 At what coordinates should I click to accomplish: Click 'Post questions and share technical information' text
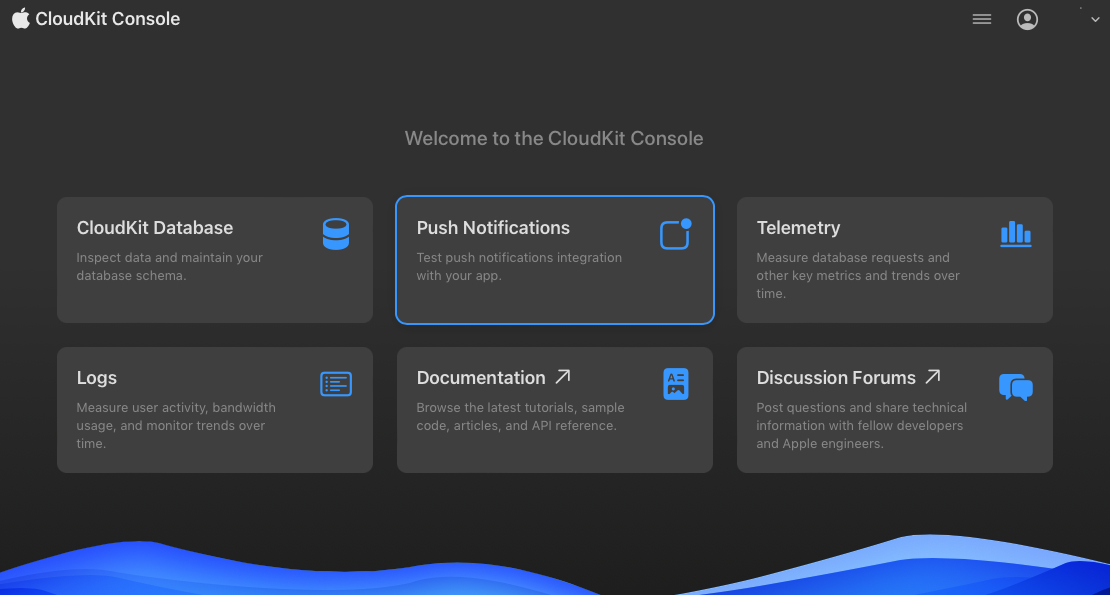coord(862,425)
